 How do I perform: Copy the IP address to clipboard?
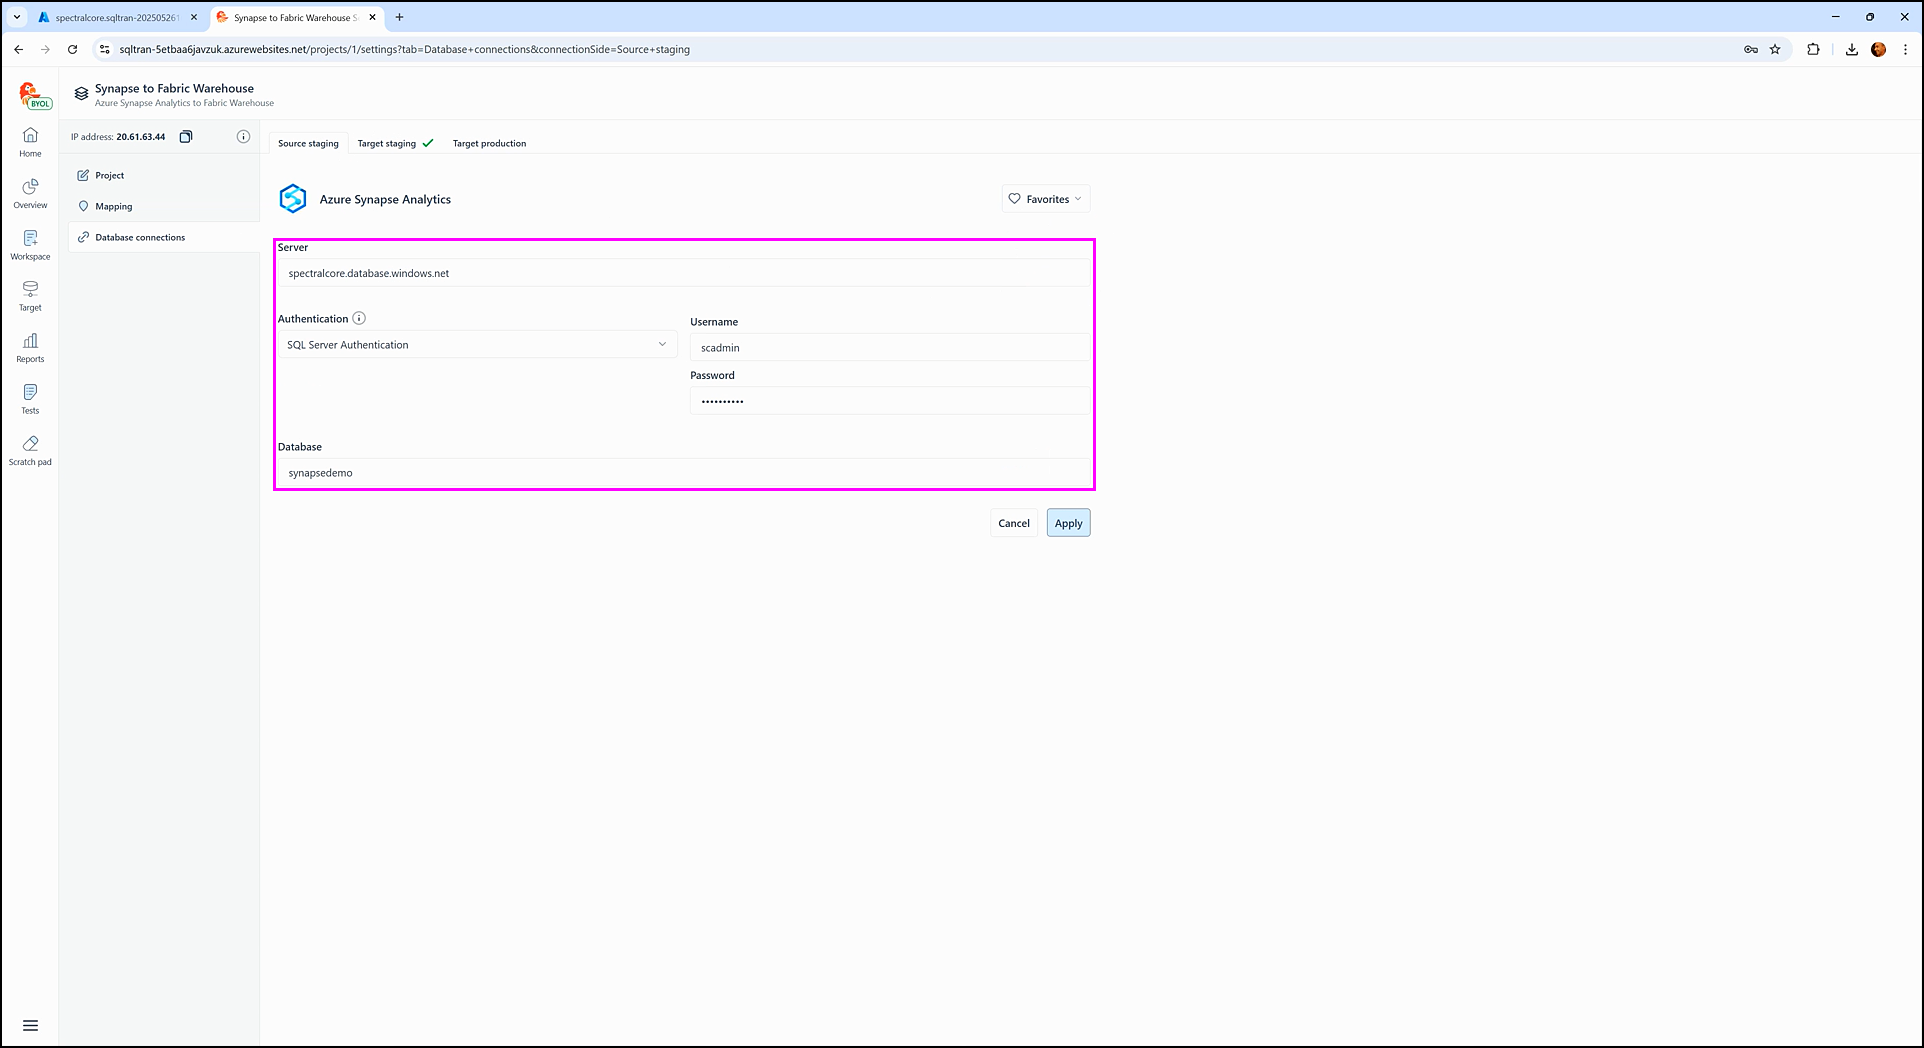pos(186,137)
